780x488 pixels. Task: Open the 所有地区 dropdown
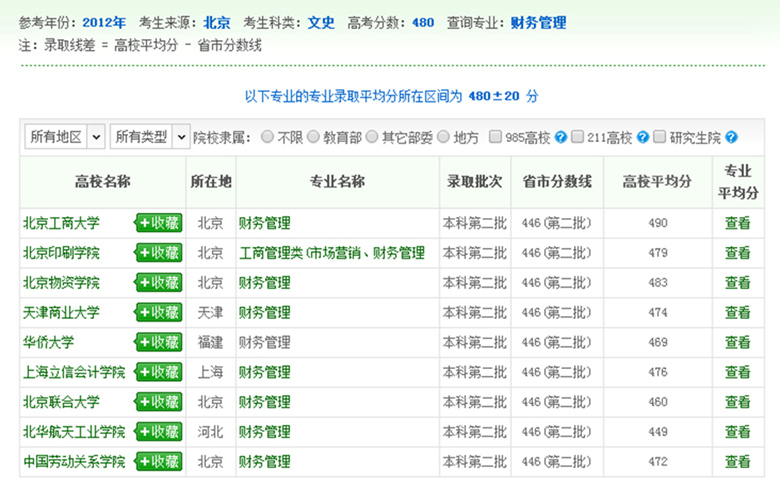(65, 136)
